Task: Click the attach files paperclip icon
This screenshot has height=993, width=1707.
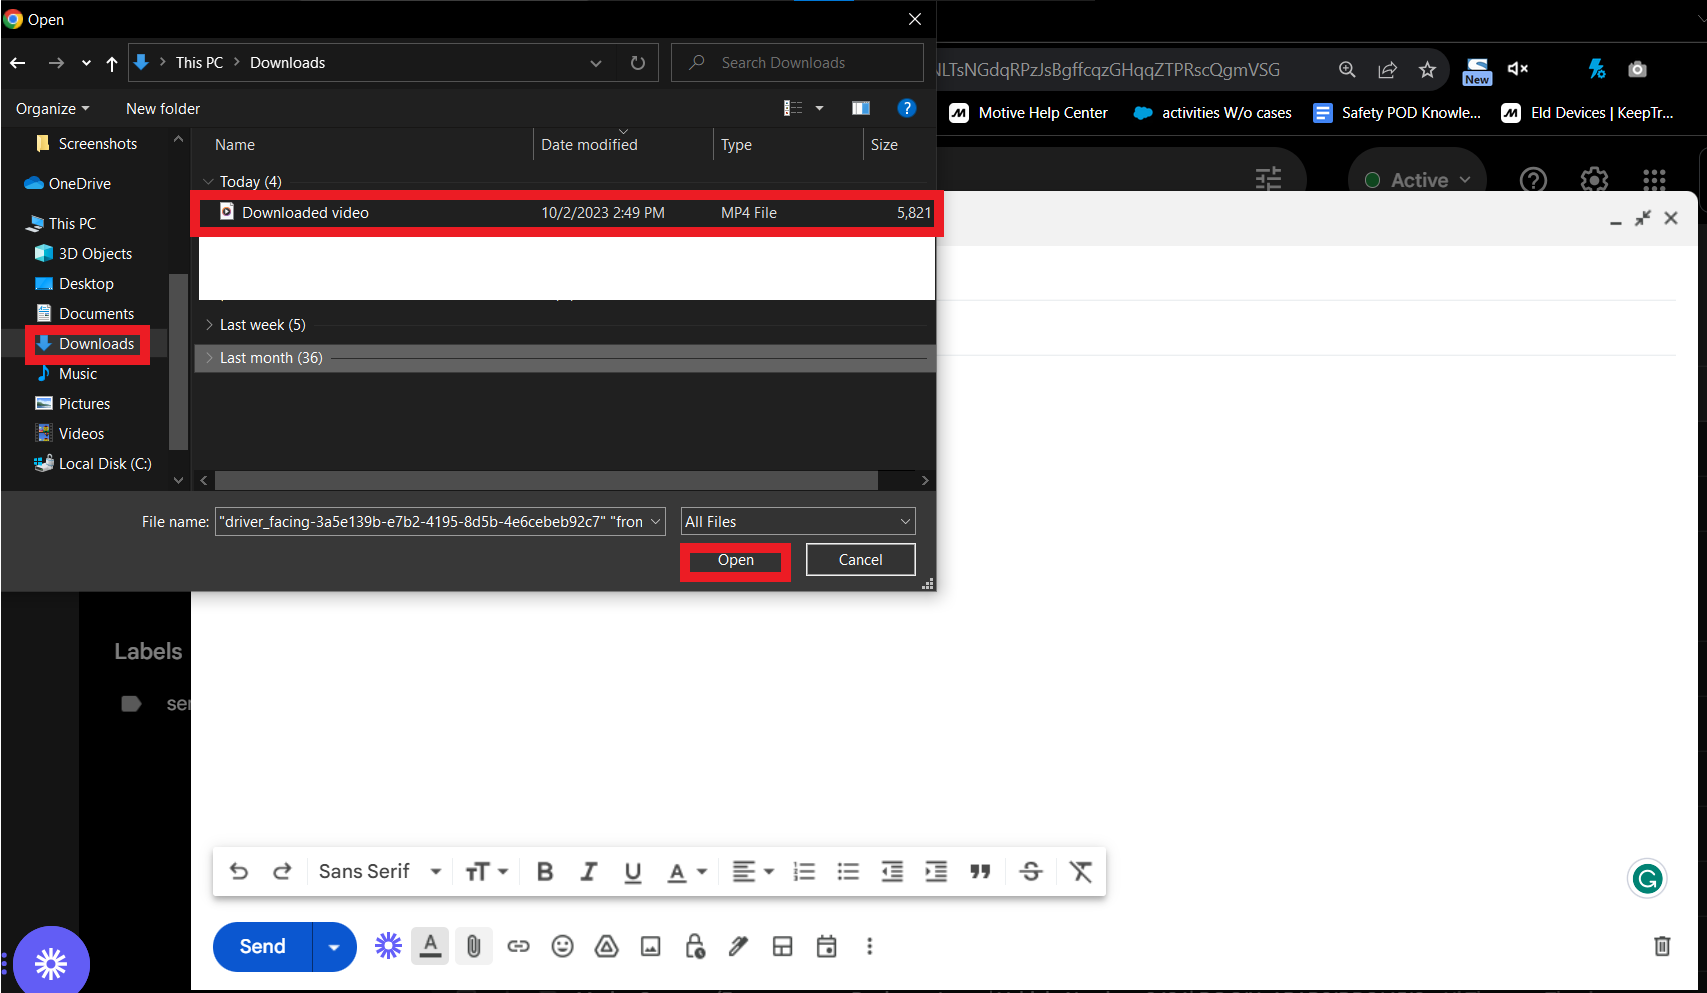Action: (474, 946)
